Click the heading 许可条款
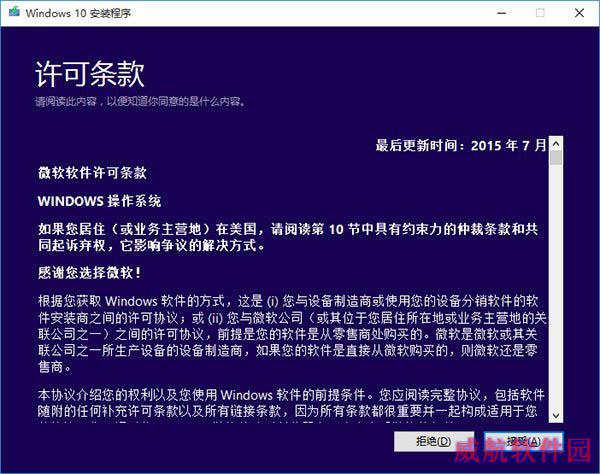600x474 pixels. 90,73
